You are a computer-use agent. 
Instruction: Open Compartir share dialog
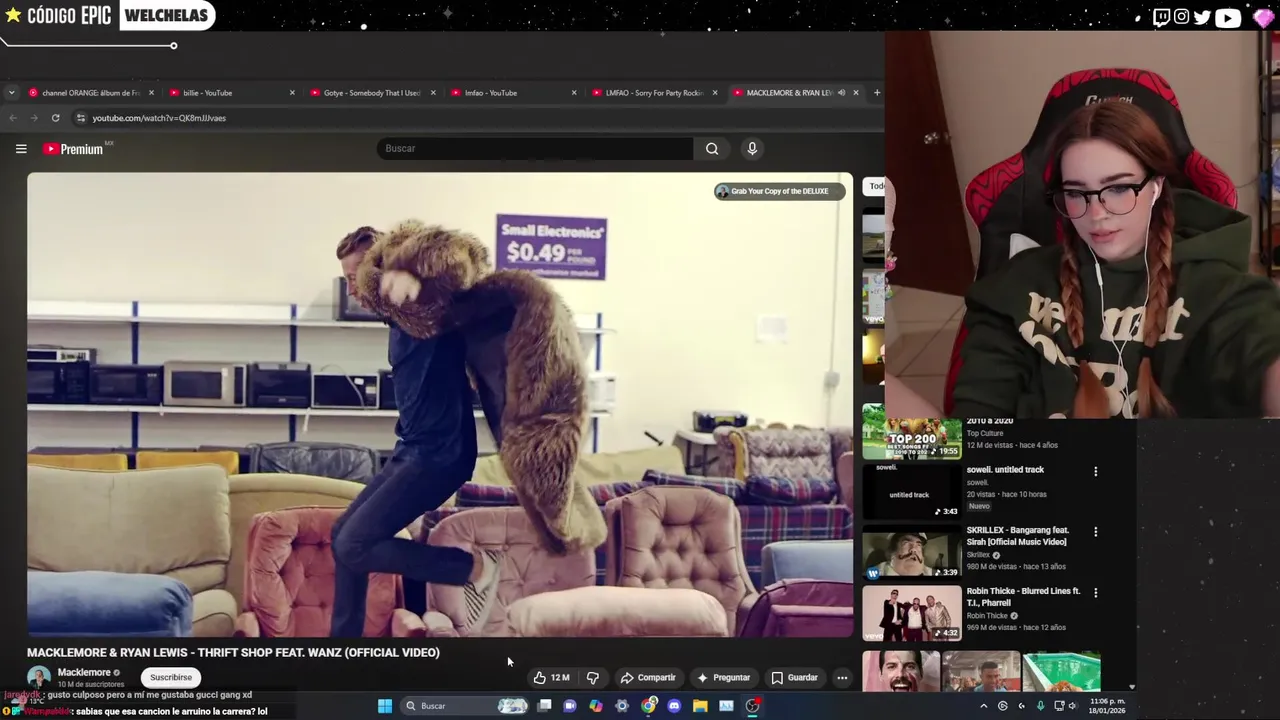648,678
